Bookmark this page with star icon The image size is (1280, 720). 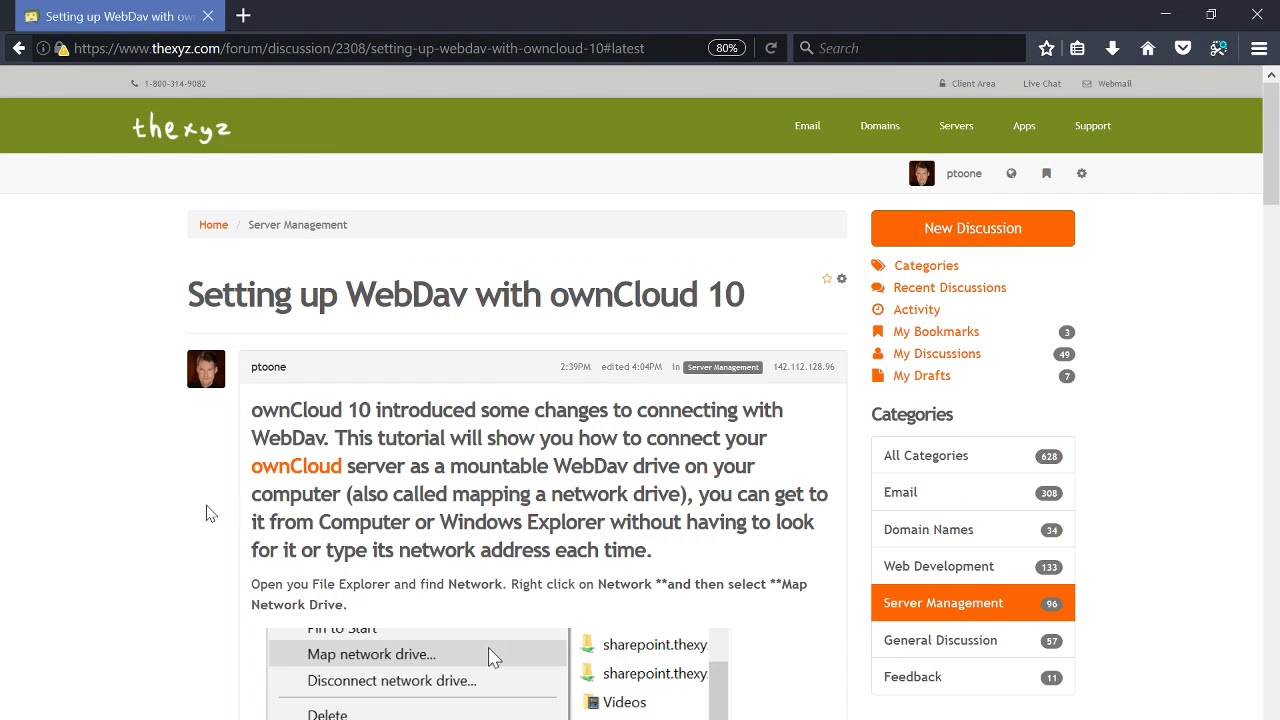coord(1046,48)
